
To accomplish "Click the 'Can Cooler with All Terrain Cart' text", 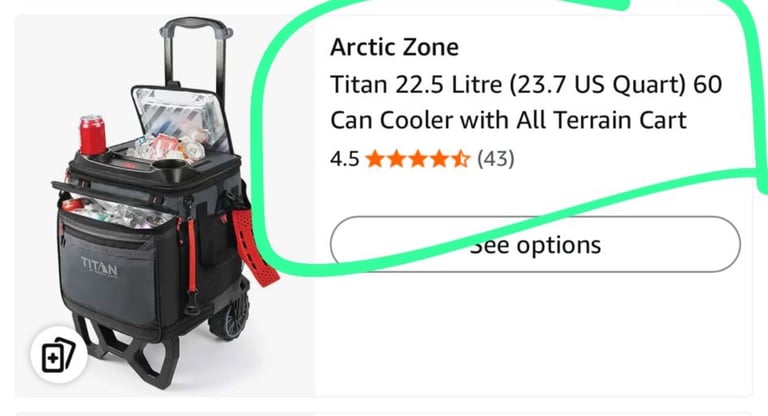I will [508, 120].
